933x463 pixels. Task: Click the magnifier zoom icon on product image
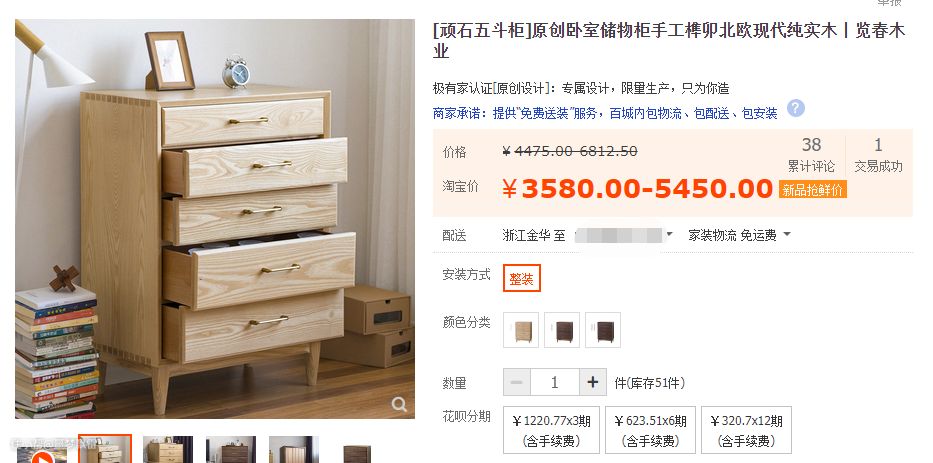tap(399, 405)
